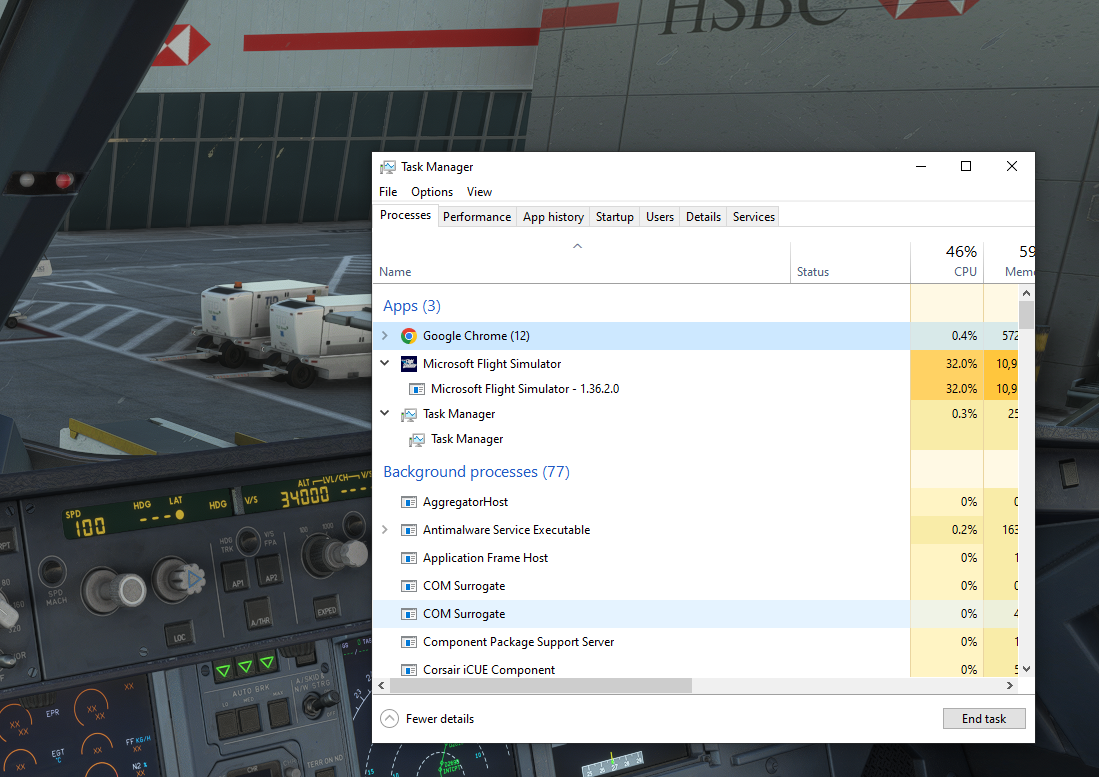Select the AggregatorHost process name

465,502
